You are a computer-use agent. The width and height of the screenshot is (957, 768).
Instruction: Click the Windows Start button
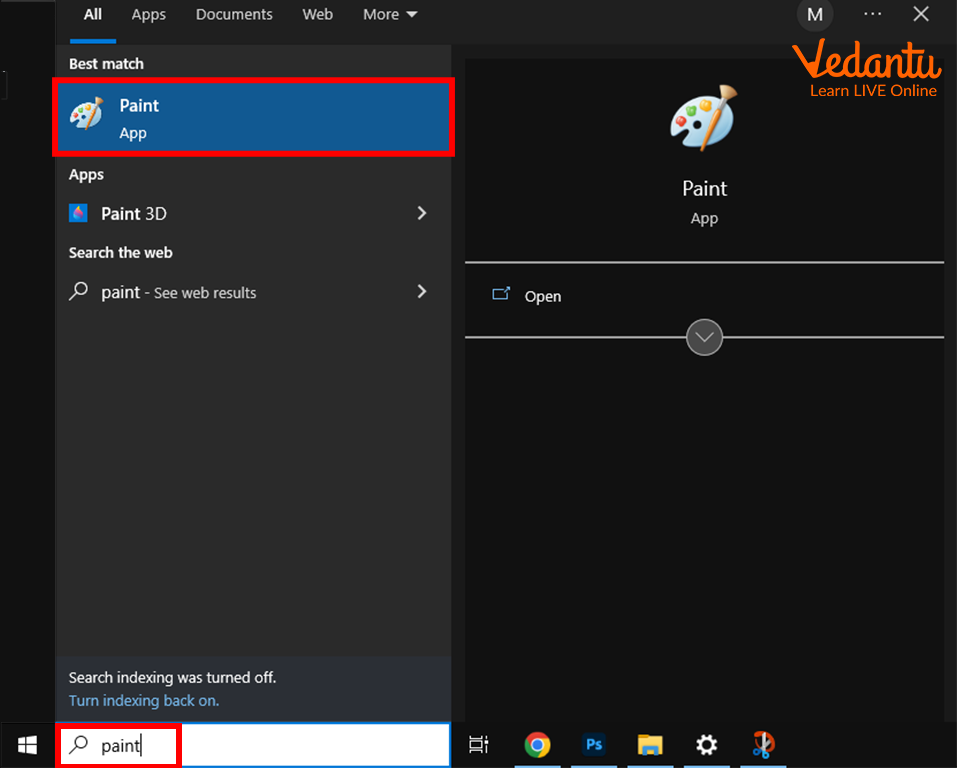coord(27,745)
